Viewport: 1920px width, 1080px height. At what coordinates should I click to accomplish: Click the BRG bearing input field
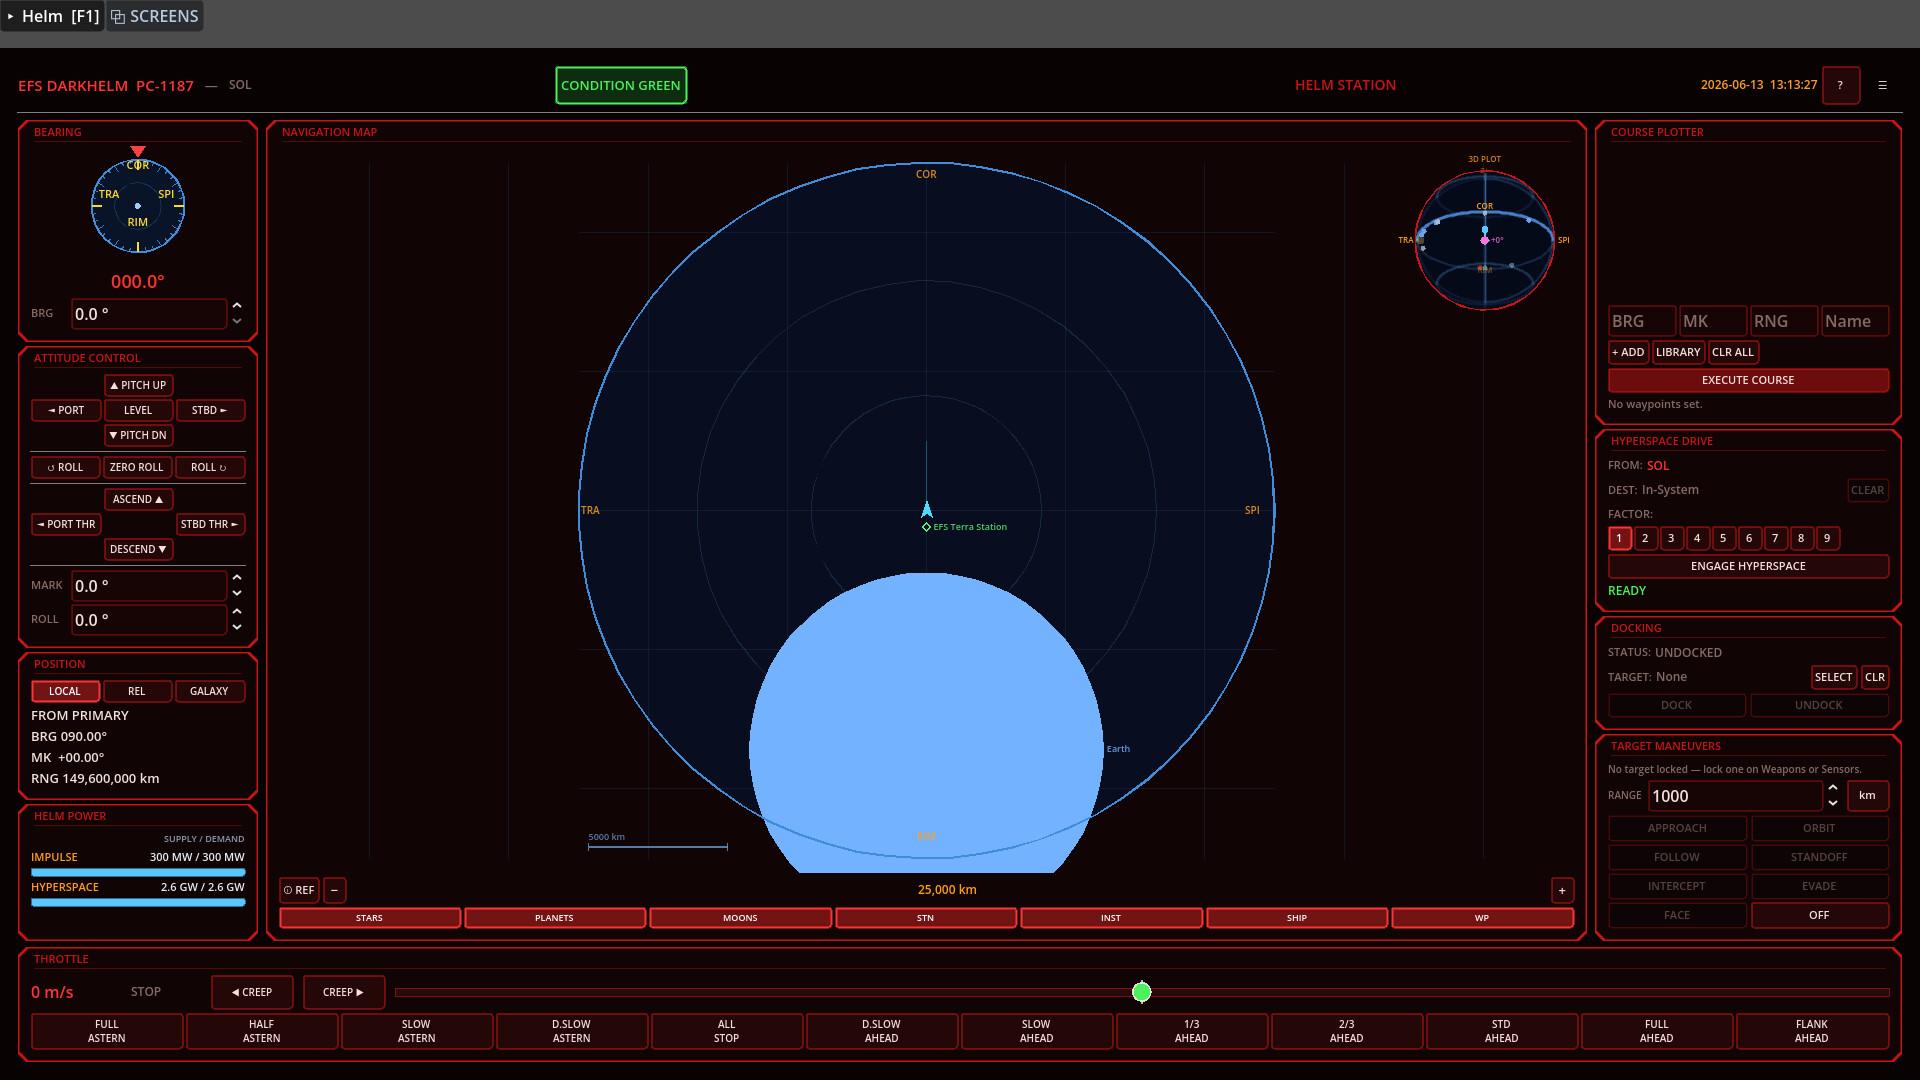pyautogui.click(x=149, y=314)
